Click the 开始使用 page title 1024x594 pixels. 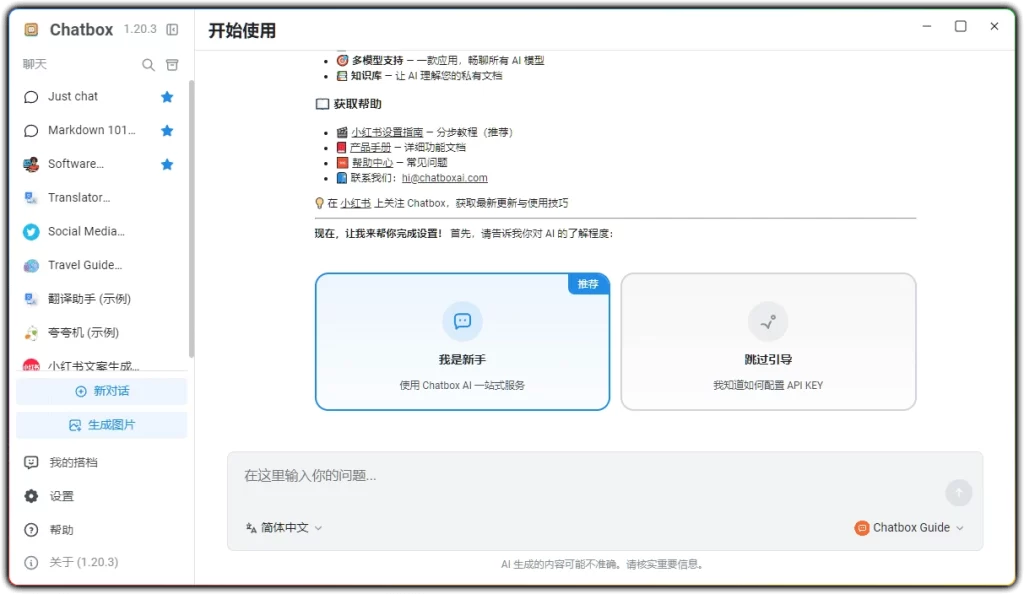pos(242,31)
